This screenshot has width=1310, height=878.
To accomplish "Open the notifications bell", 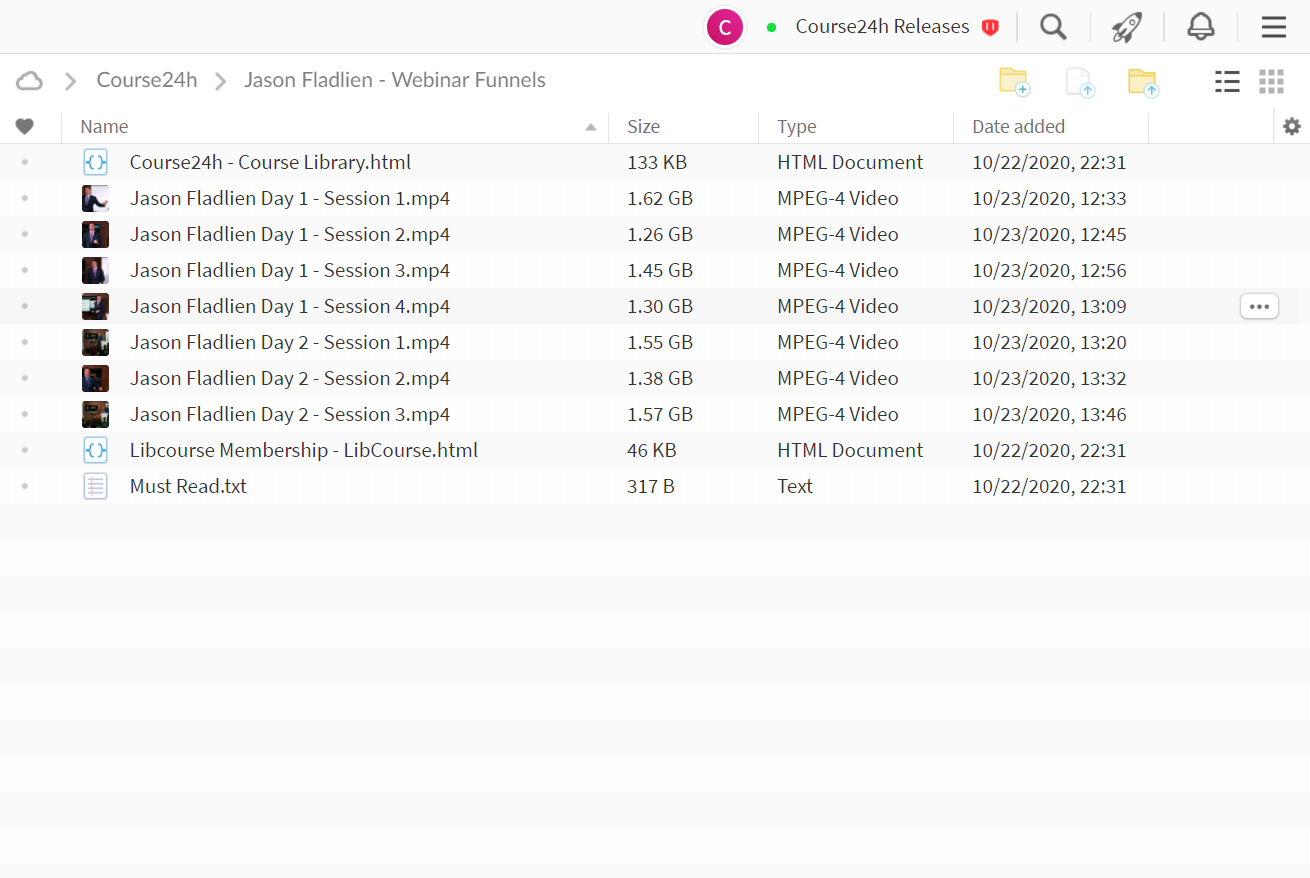I will [1201, 27].
